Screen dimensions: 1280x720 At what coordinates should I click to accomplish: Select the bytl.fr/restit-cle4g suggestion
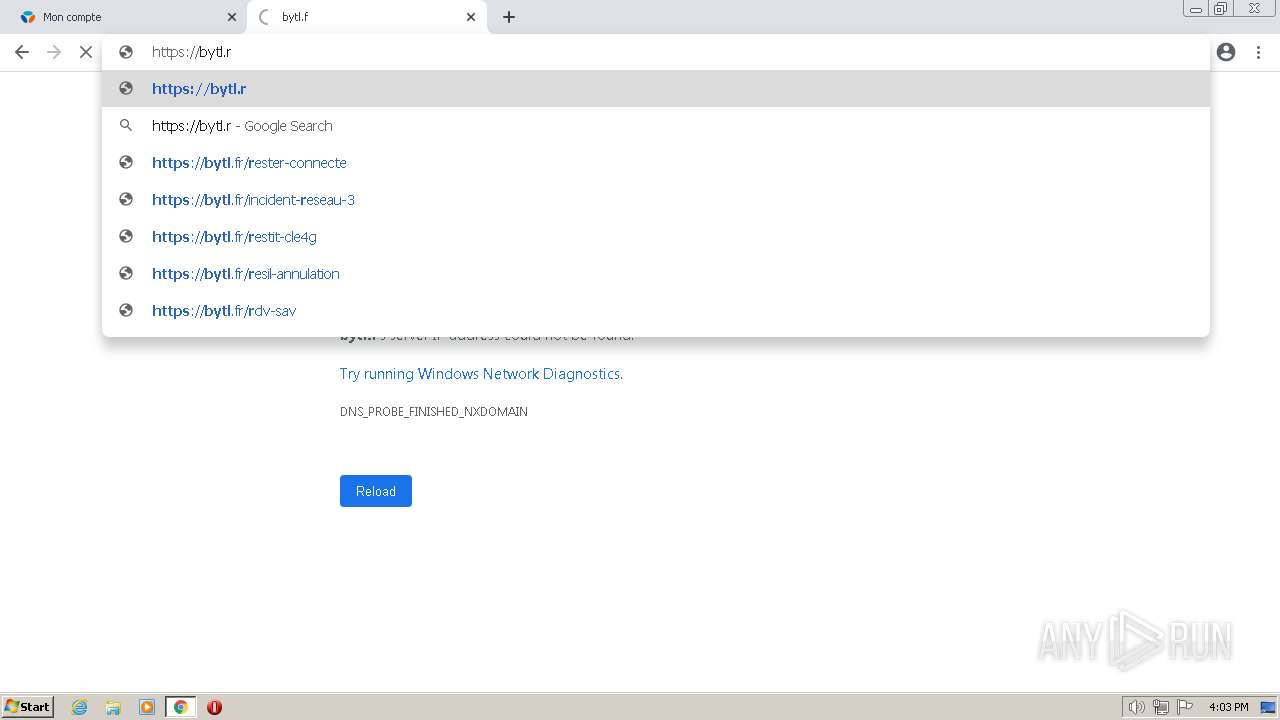tap(656, 237)
